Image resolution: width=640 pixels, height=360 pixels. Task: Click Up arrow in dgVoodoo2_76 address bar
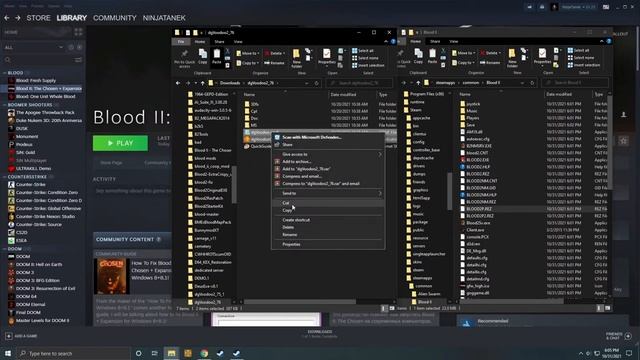coord(202,83)
